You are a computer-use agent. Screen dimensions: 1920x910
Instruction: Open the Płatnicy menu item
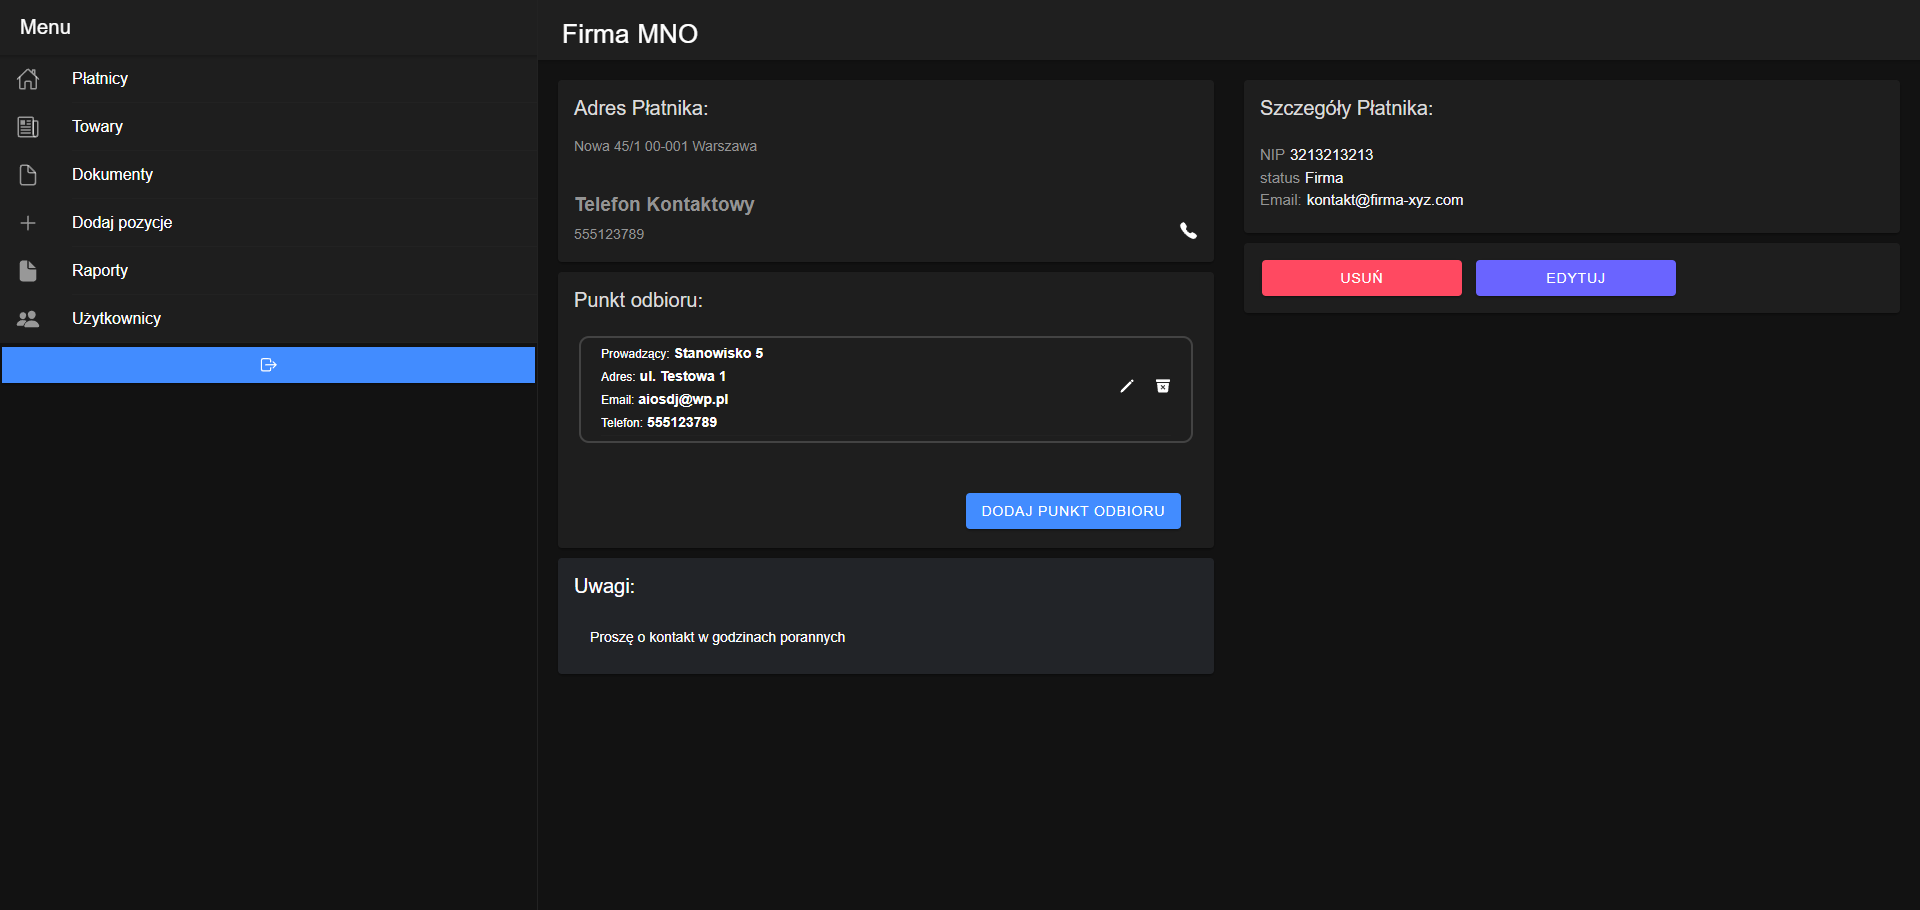pyautogui.click(x=100, y=79)
